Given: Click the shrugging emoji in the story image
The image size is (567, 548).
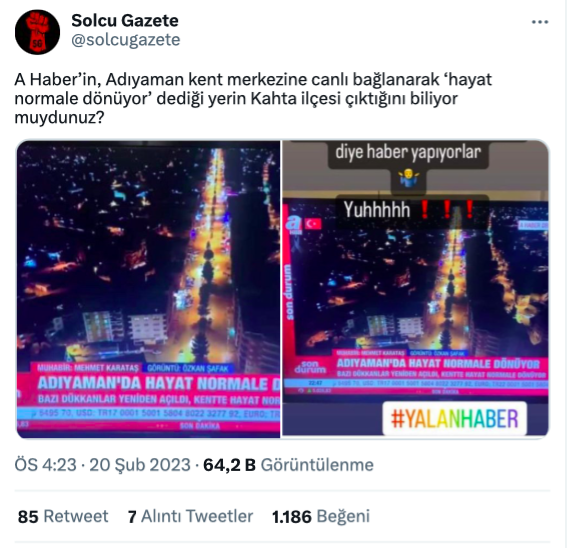Looking at the screenshot, I should pos(408,179).
